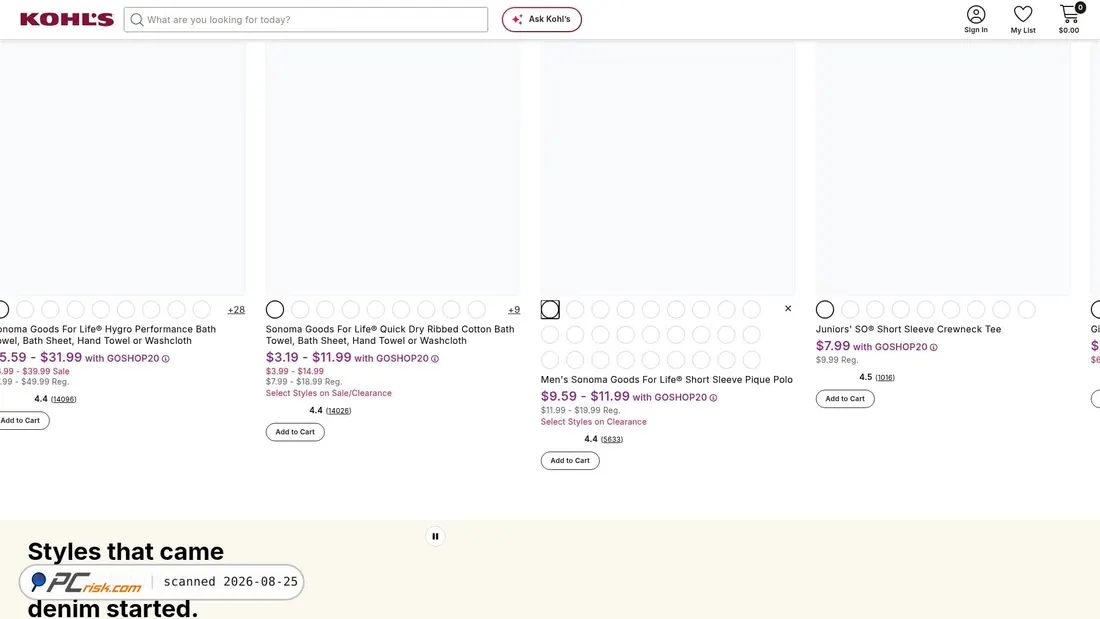The width and height of the screenshot is (1100, 619).
Task: Open Sonoma Hygro Performance Bath Towel product title
Action: [108, 335]
